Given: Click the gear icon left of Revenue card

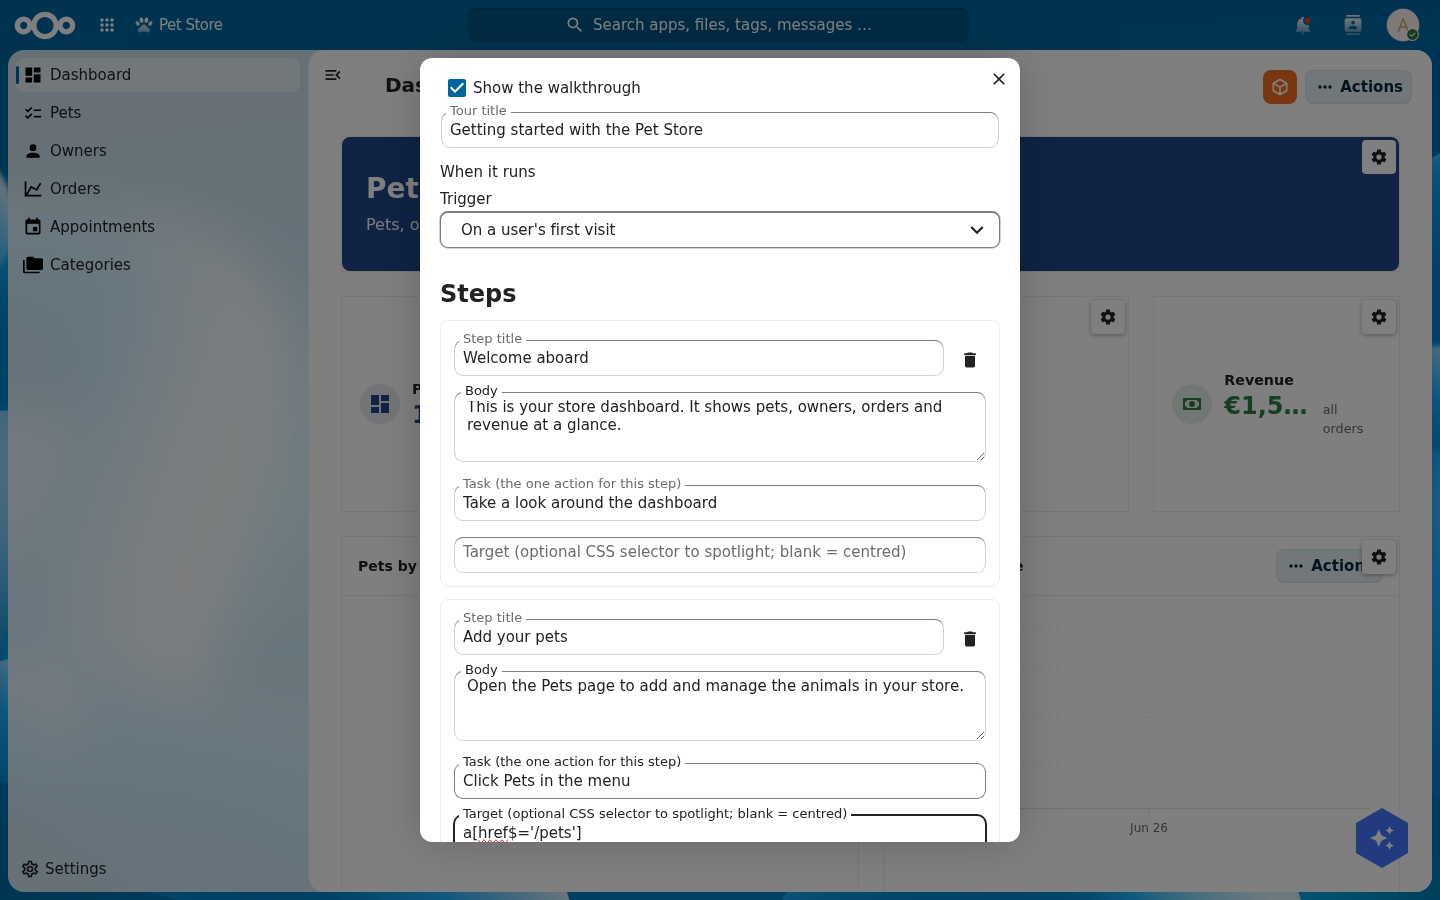Looking at the screenshot, I should [1108, 317].
